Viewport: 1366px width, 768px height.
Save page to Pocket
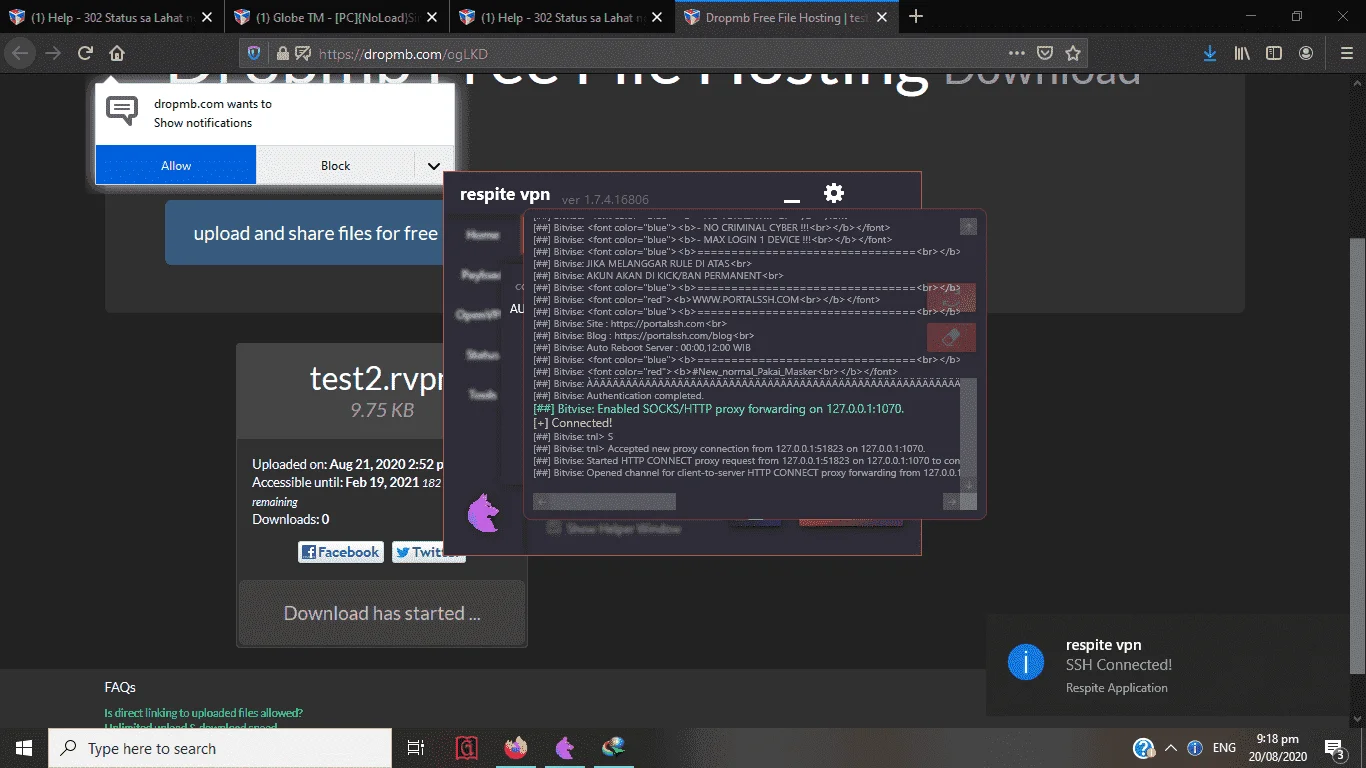click(x=1045, y=54)
